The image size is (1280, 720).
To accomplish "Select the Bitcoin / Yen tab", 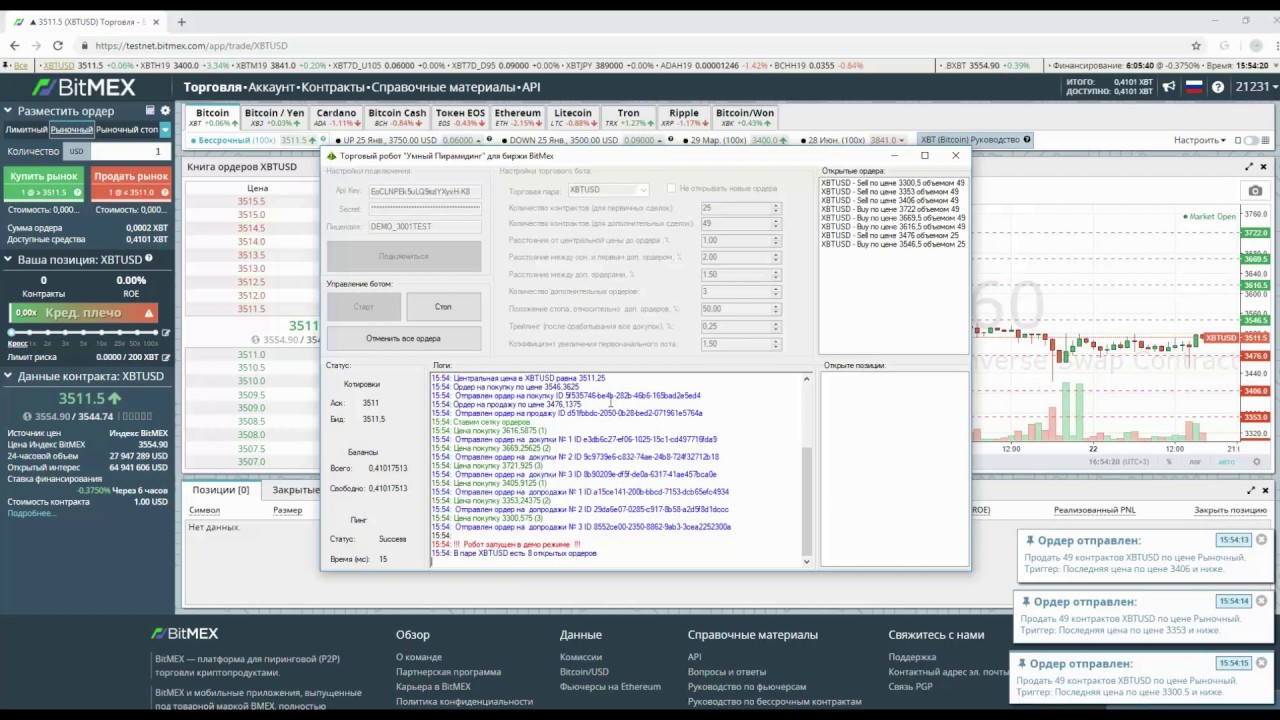I will click(x=274, y=117).
